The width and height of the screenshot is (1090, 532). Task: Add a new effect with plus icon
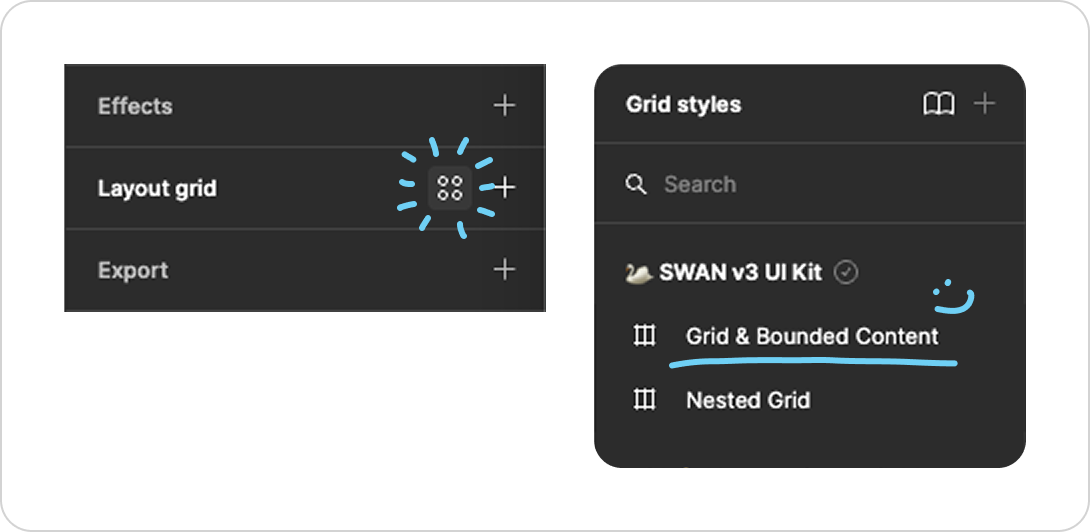(504, 106)
